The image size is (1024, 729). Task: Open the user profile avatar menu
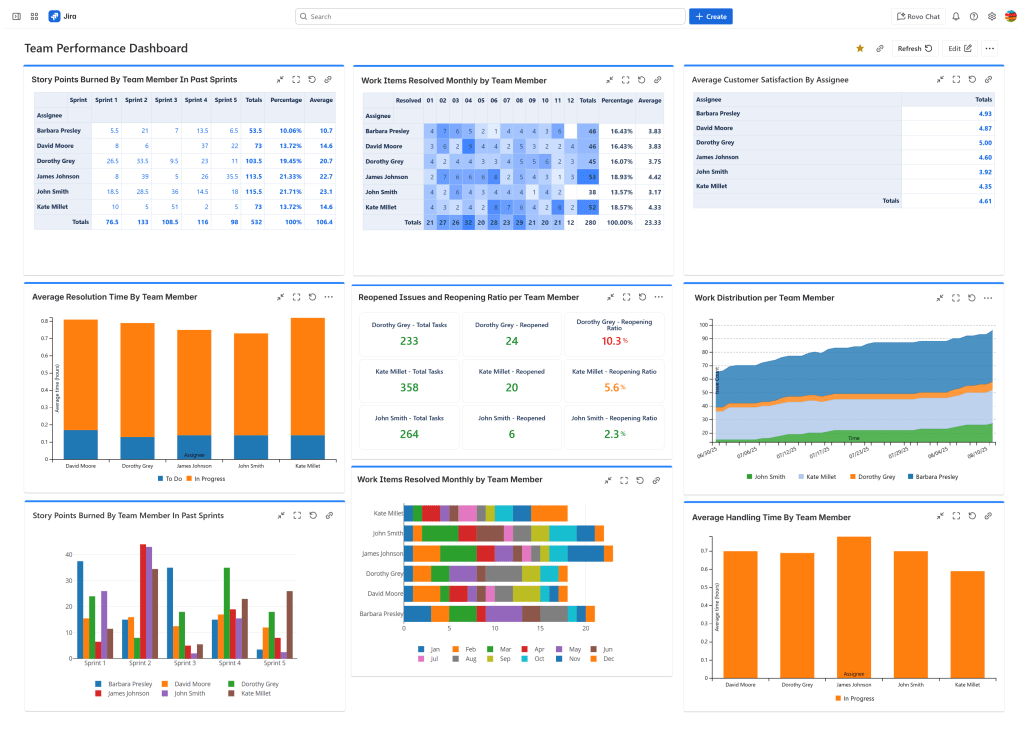pyautogui.click(x=1010, y=17)
